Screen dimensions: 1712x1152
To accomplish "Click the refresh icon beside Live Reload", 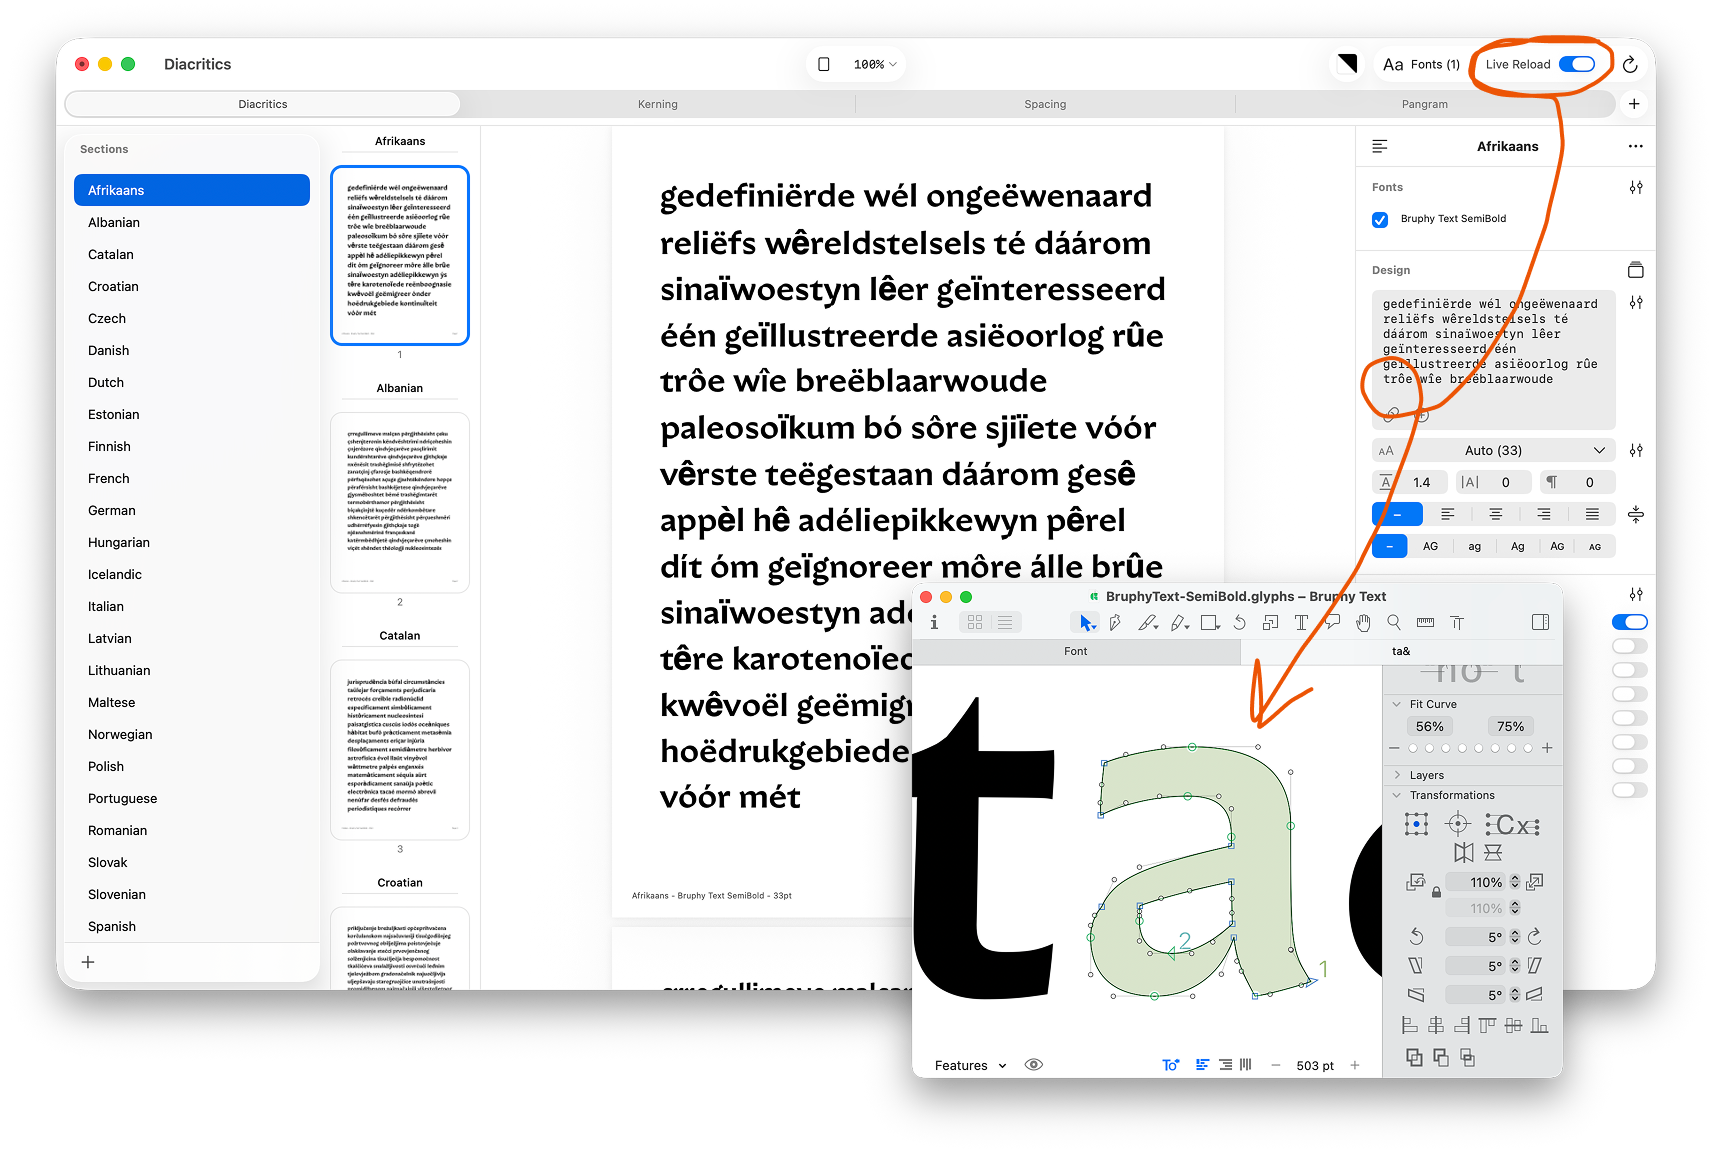I will [x=1630, y=64].
